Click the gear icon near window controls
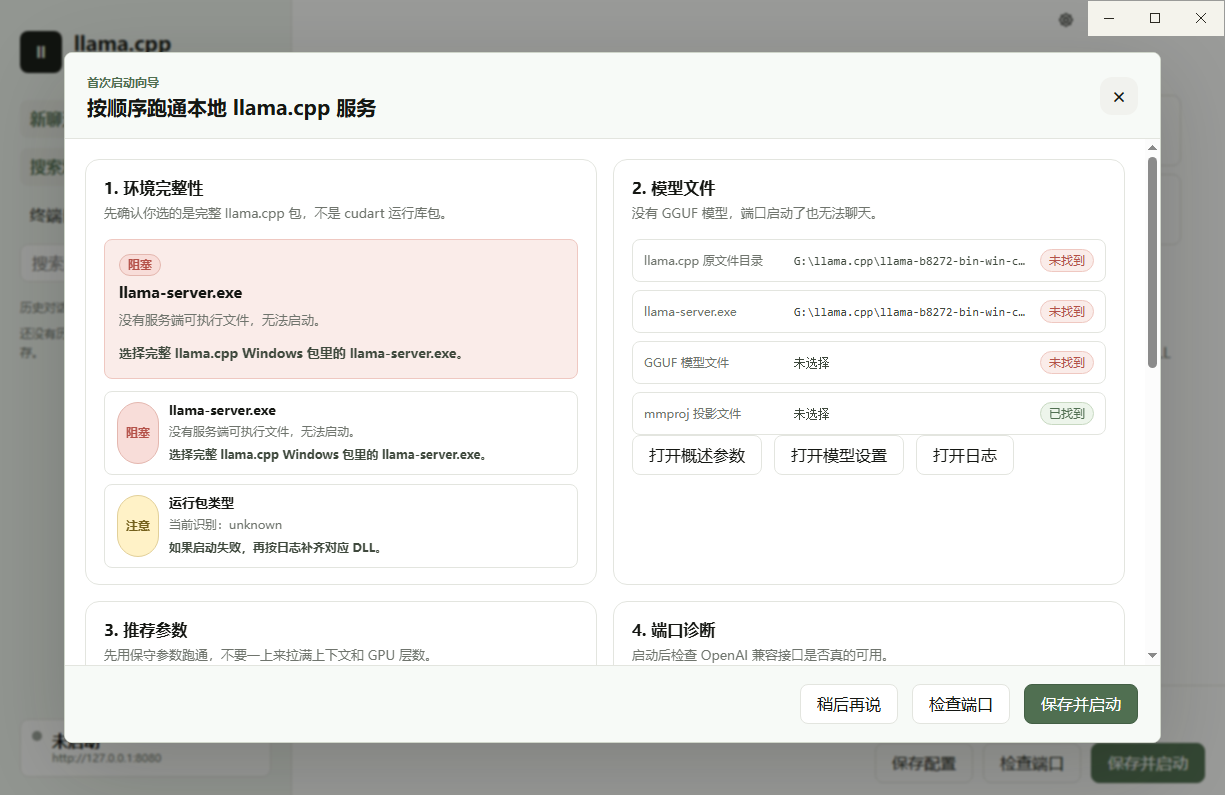 pyautogui.click(x=1066, y=19)
